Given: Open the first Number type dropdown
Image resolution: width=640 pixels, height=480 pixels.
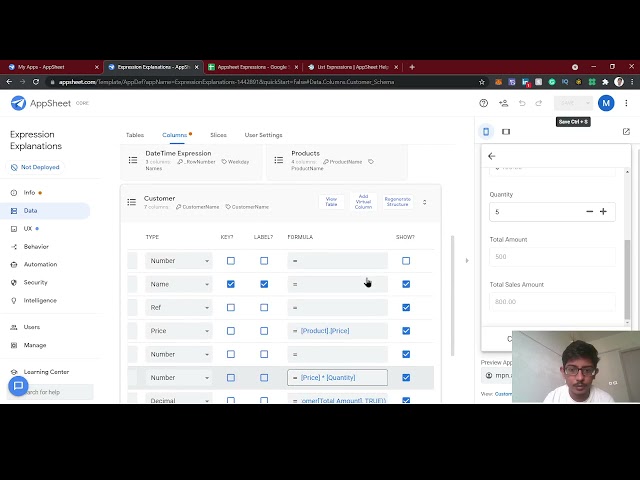Looking at the screenshot, I should 179,261.
